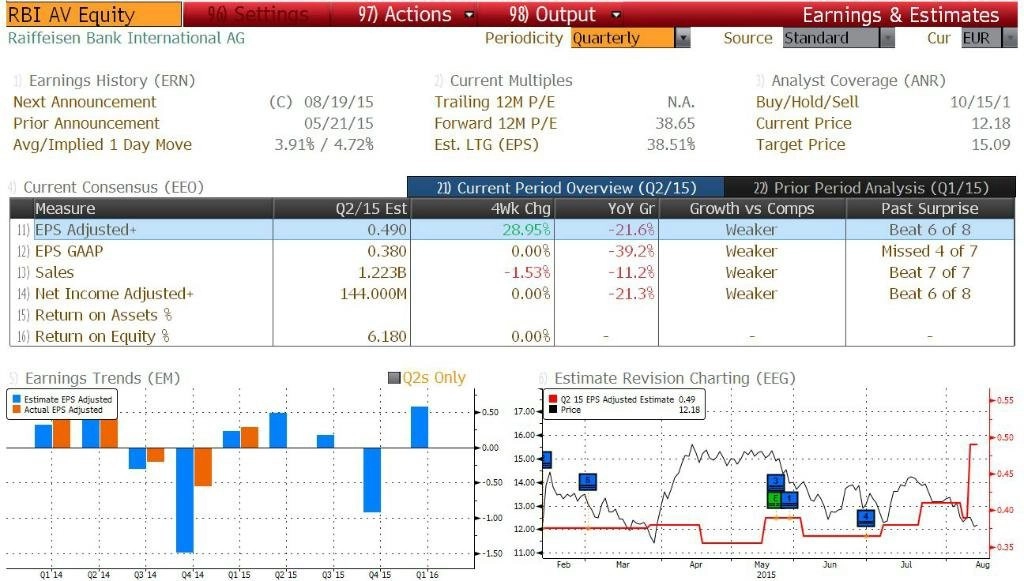Click Next Announcement date 08/19/15
Image resolution: width=1024 pixels, height=581 pixels.
pos(338,102)
